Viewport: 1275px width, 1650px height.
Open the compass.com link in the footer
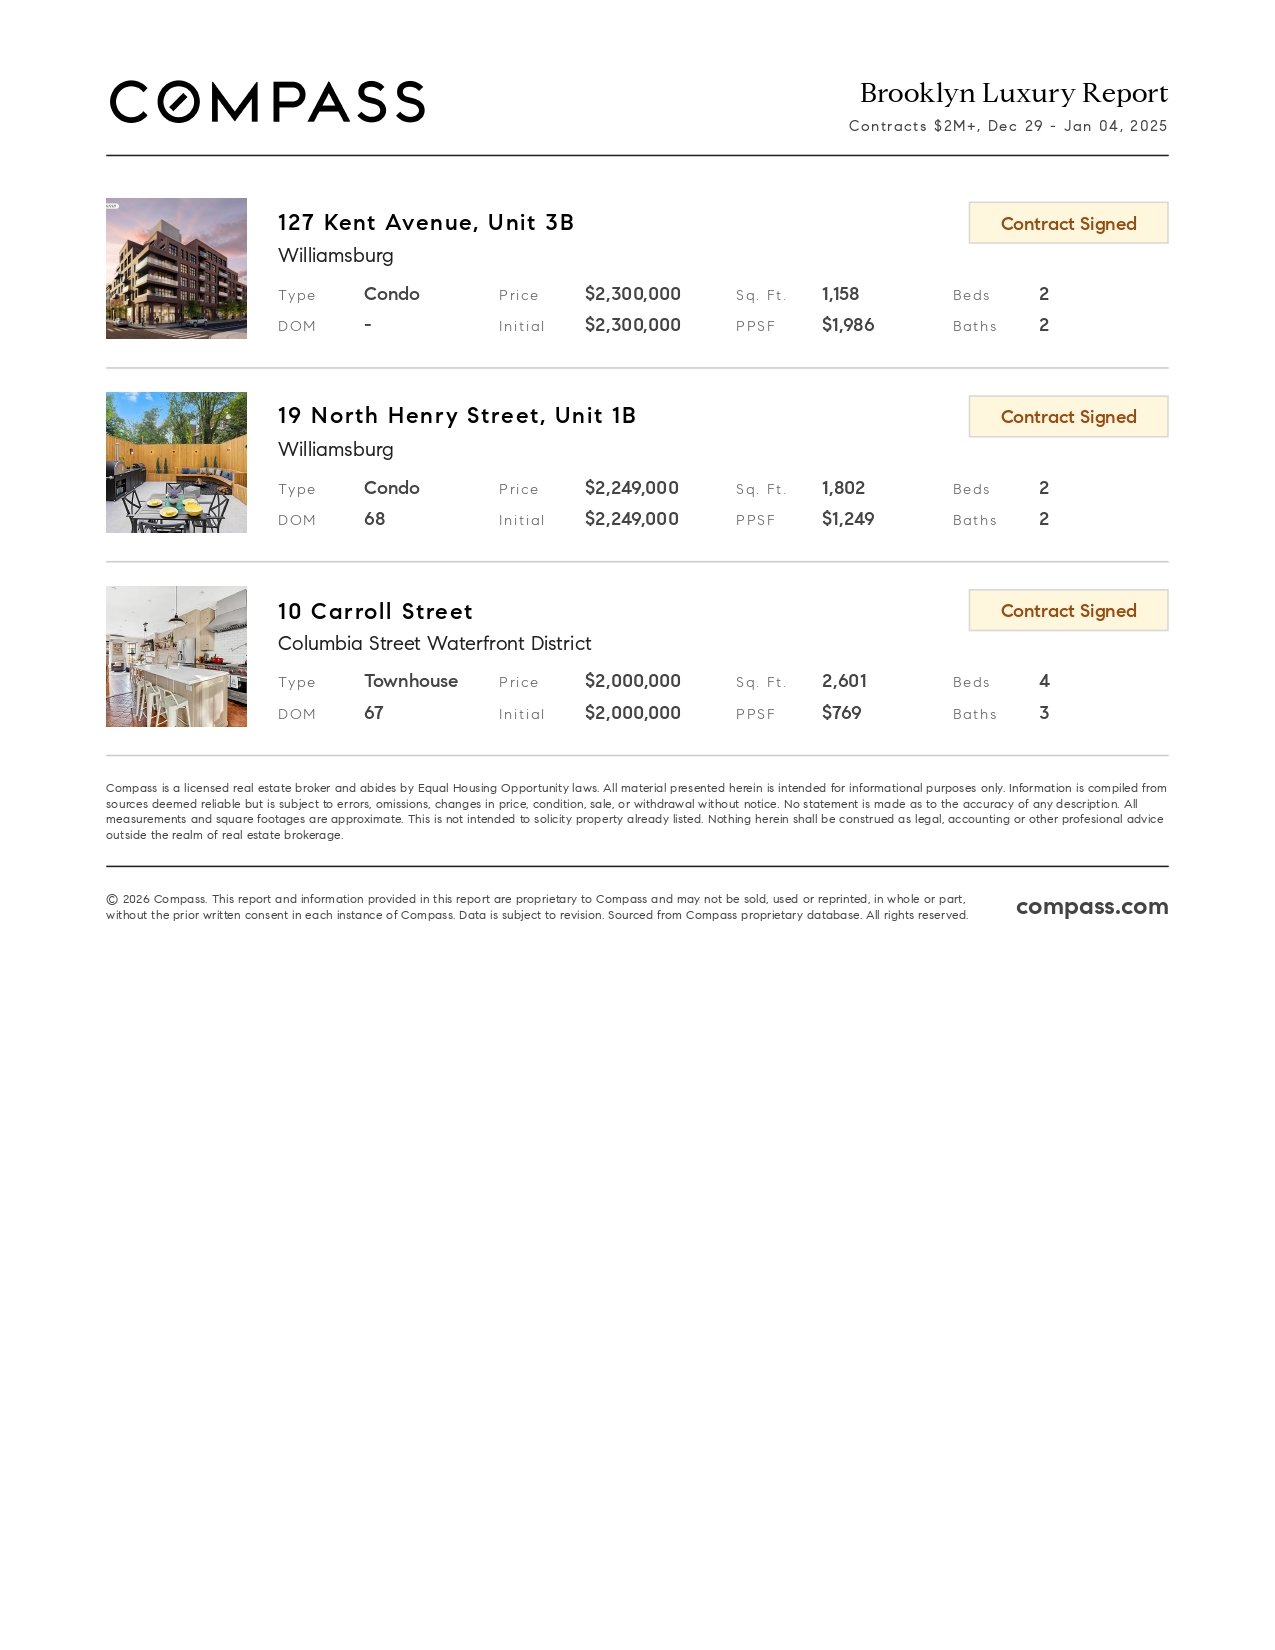pyautogui.click(x=1092, y=906)
